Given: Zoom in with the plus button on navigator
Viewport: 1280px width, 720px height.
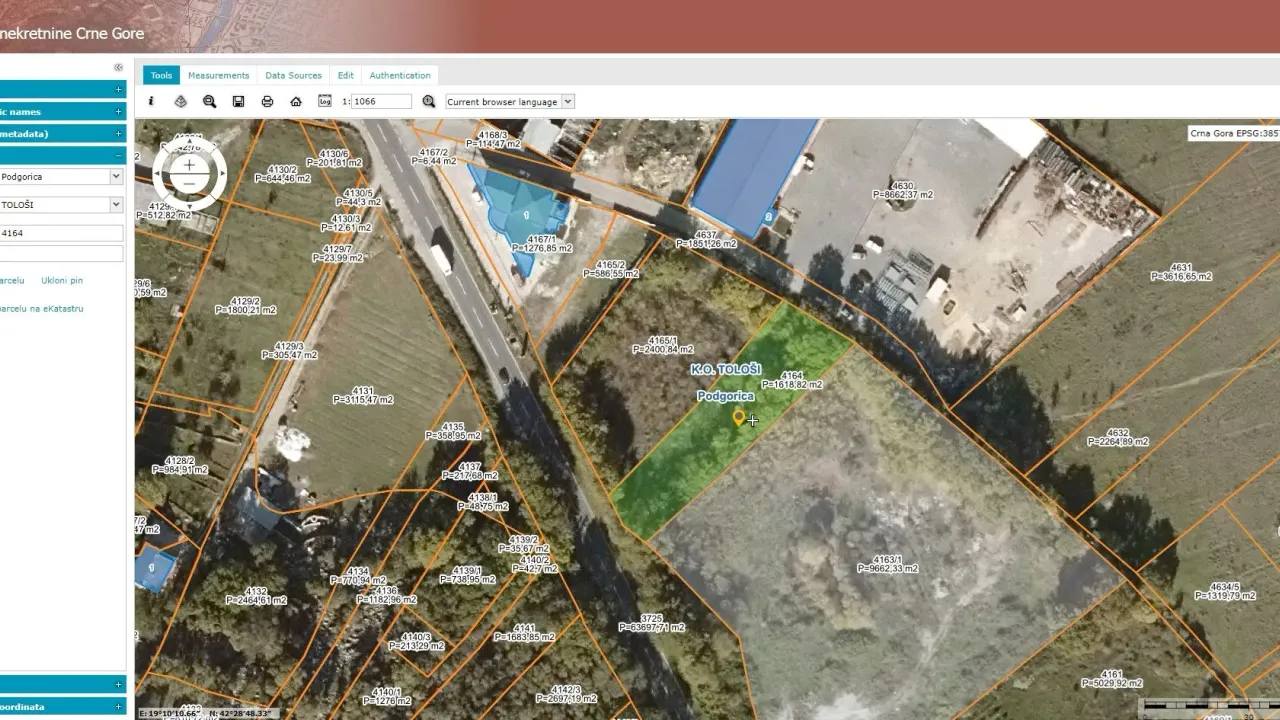Looking at the screenshot, I should (x=189, y=165).
